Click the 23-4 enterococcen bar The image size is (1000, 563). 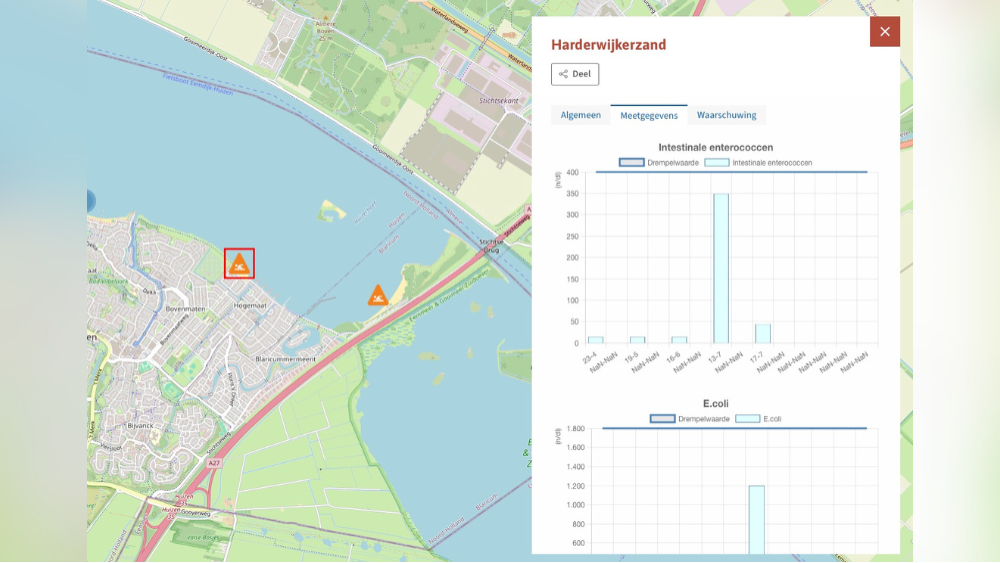(x=596, y=340)
